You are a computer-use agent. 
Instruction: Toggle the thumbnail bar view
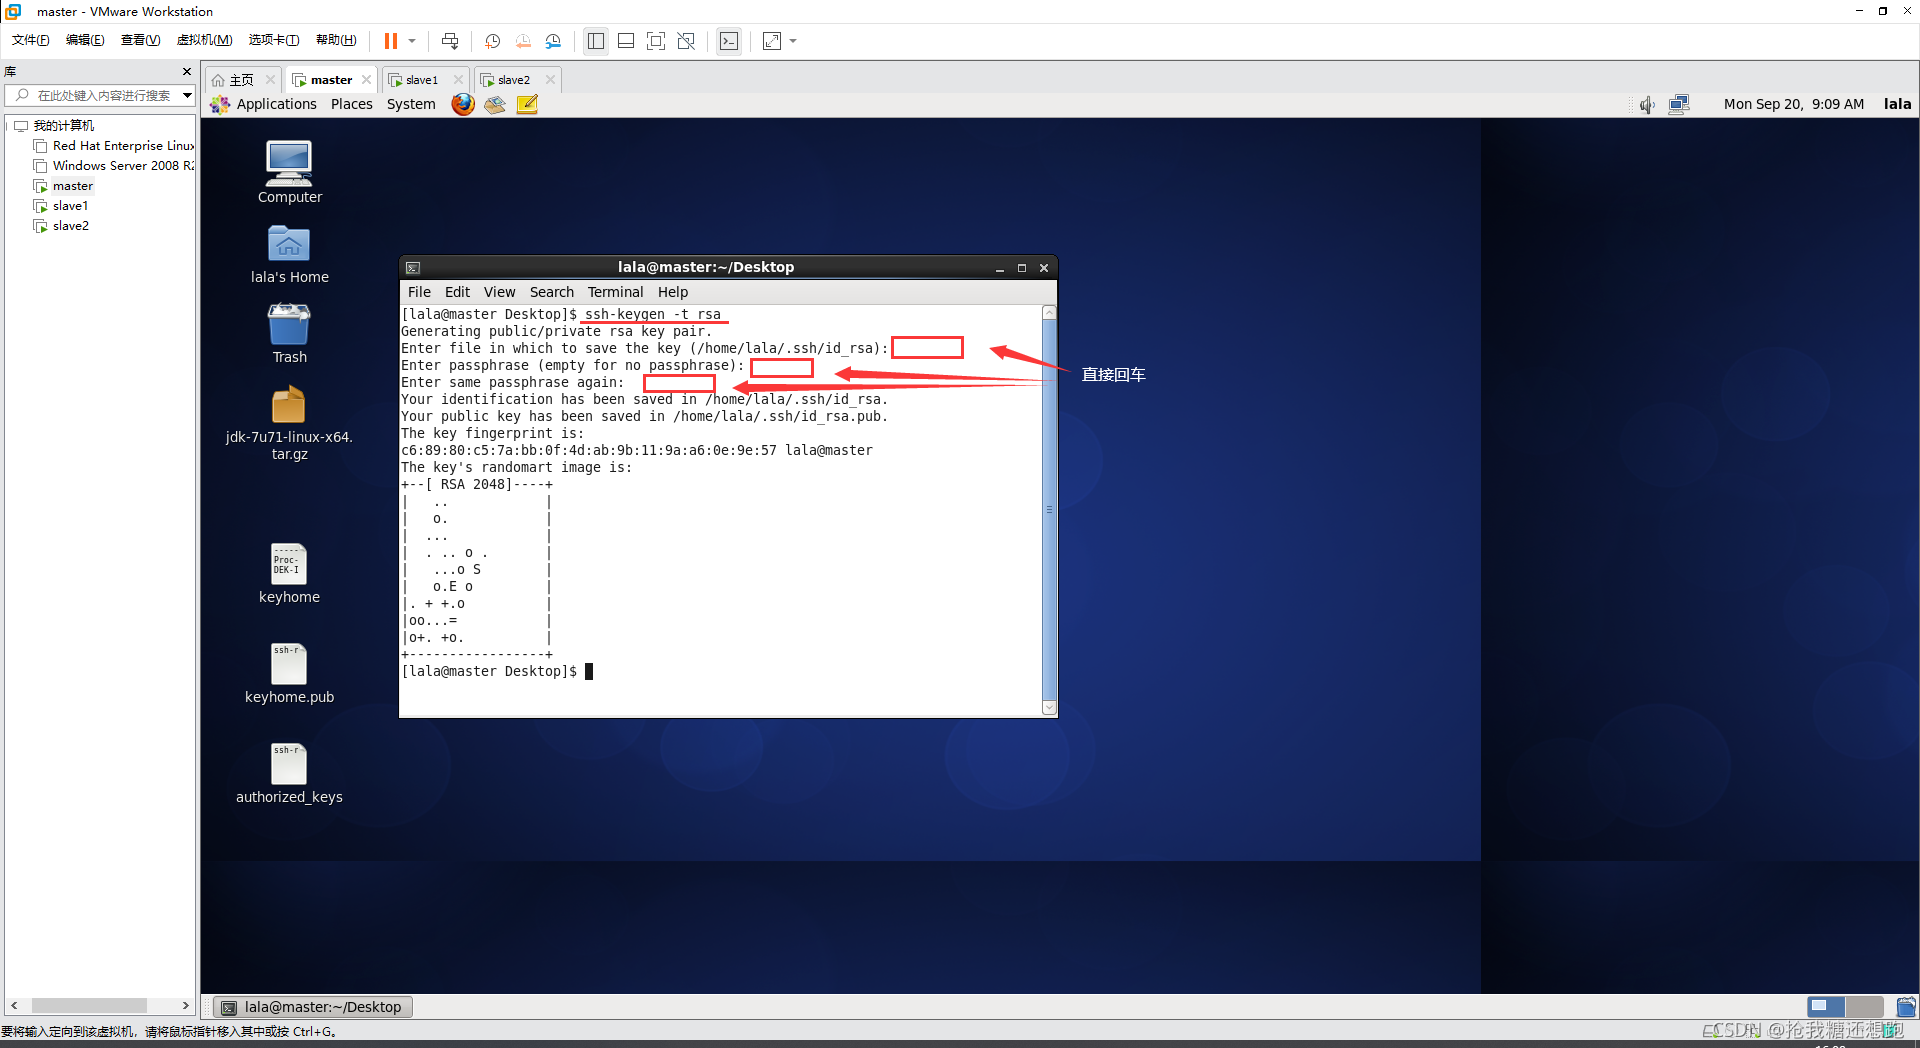click(626, 41)
